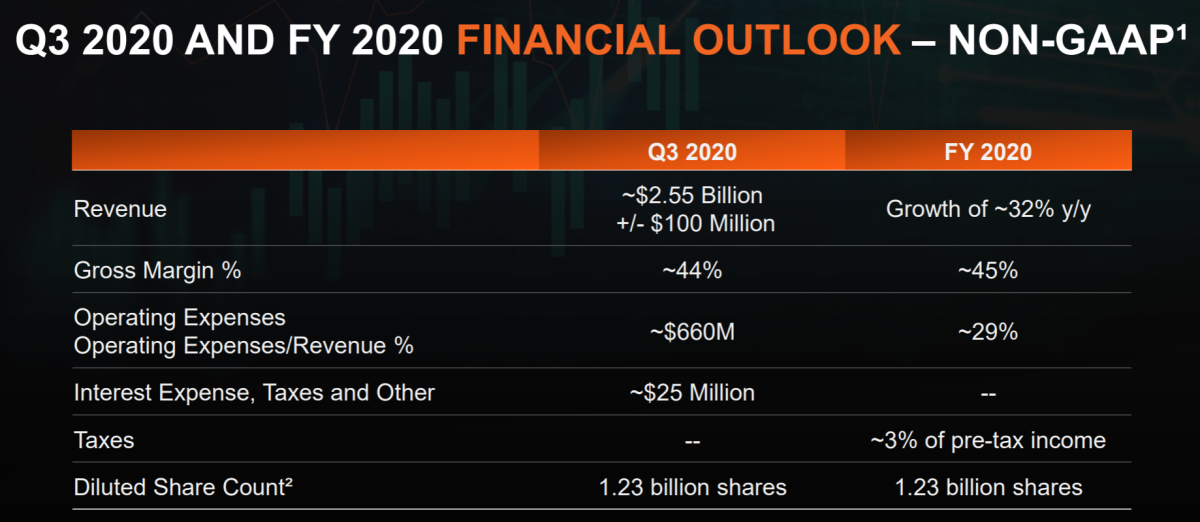The width and height of the screenshot is (1200, 522).
Task: Select the "FY 2020" column header
Action: pyautogui.click(x=988, y=152)
